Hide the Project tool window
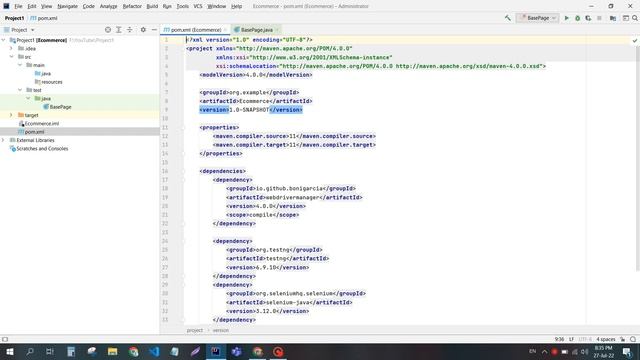Viewport: 640px width, 360px height. pyautogui.click(x=154, y=30)
